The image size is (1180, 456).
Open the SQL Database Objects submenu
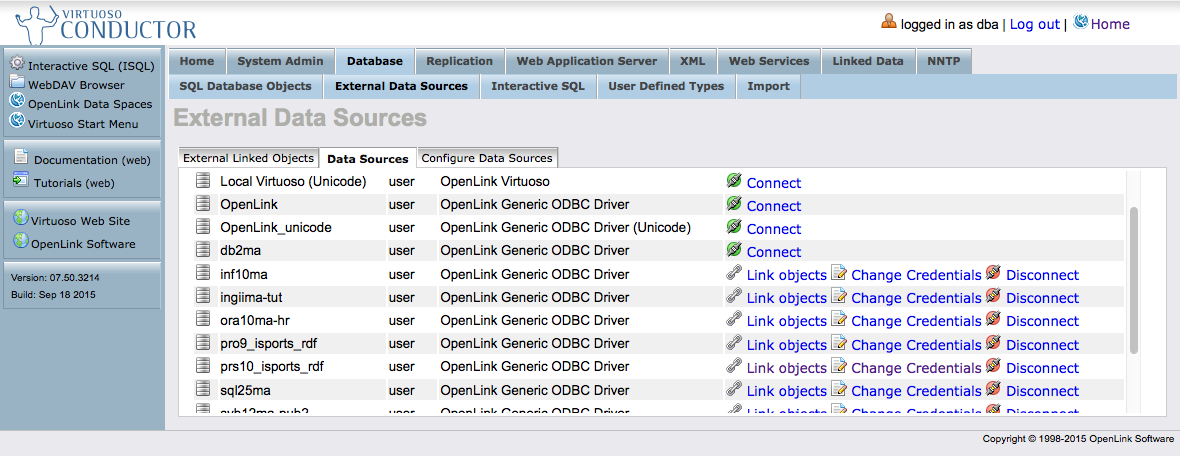[245, 86]
